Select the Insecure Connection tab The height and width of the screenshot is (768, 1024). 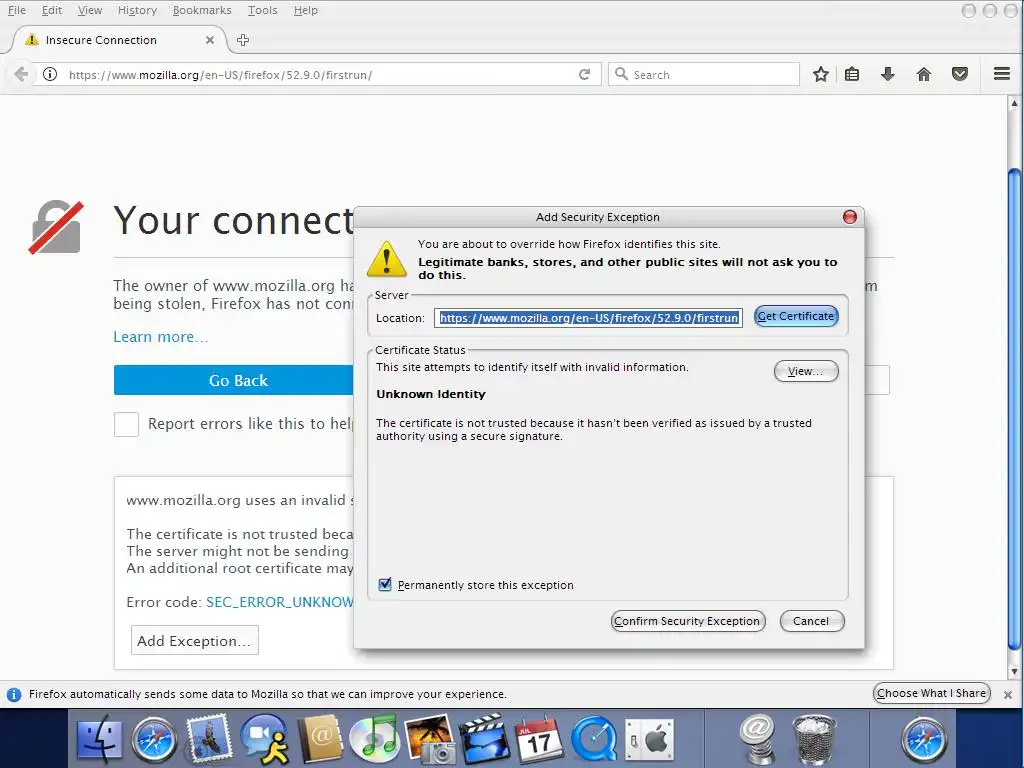(119, 40)
